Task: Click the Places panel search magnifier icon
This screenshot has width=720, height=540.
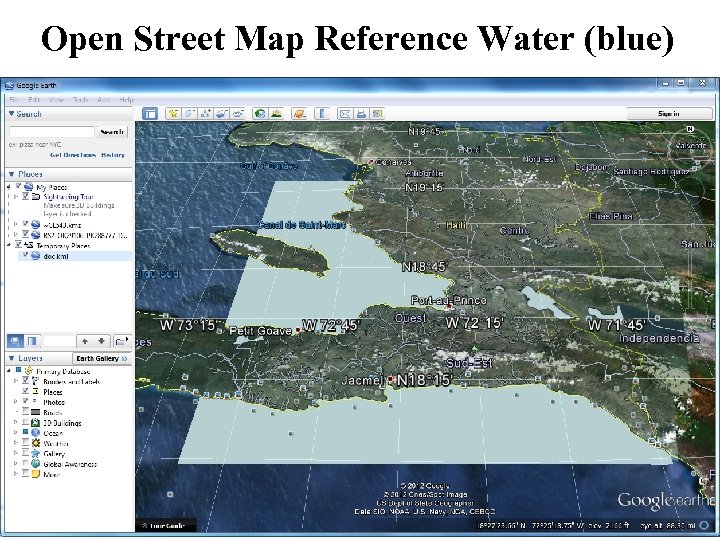Action: (15, 341)
